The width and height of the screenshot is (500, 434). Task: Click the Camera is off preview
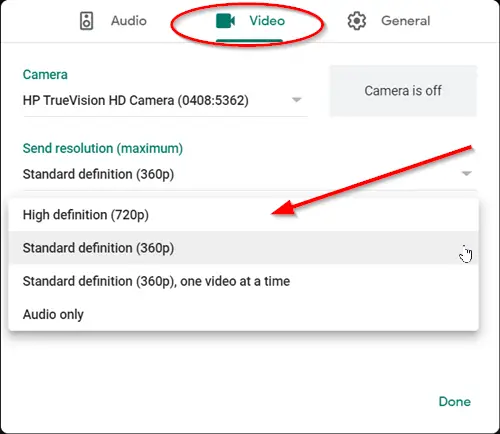coord(403,91)
